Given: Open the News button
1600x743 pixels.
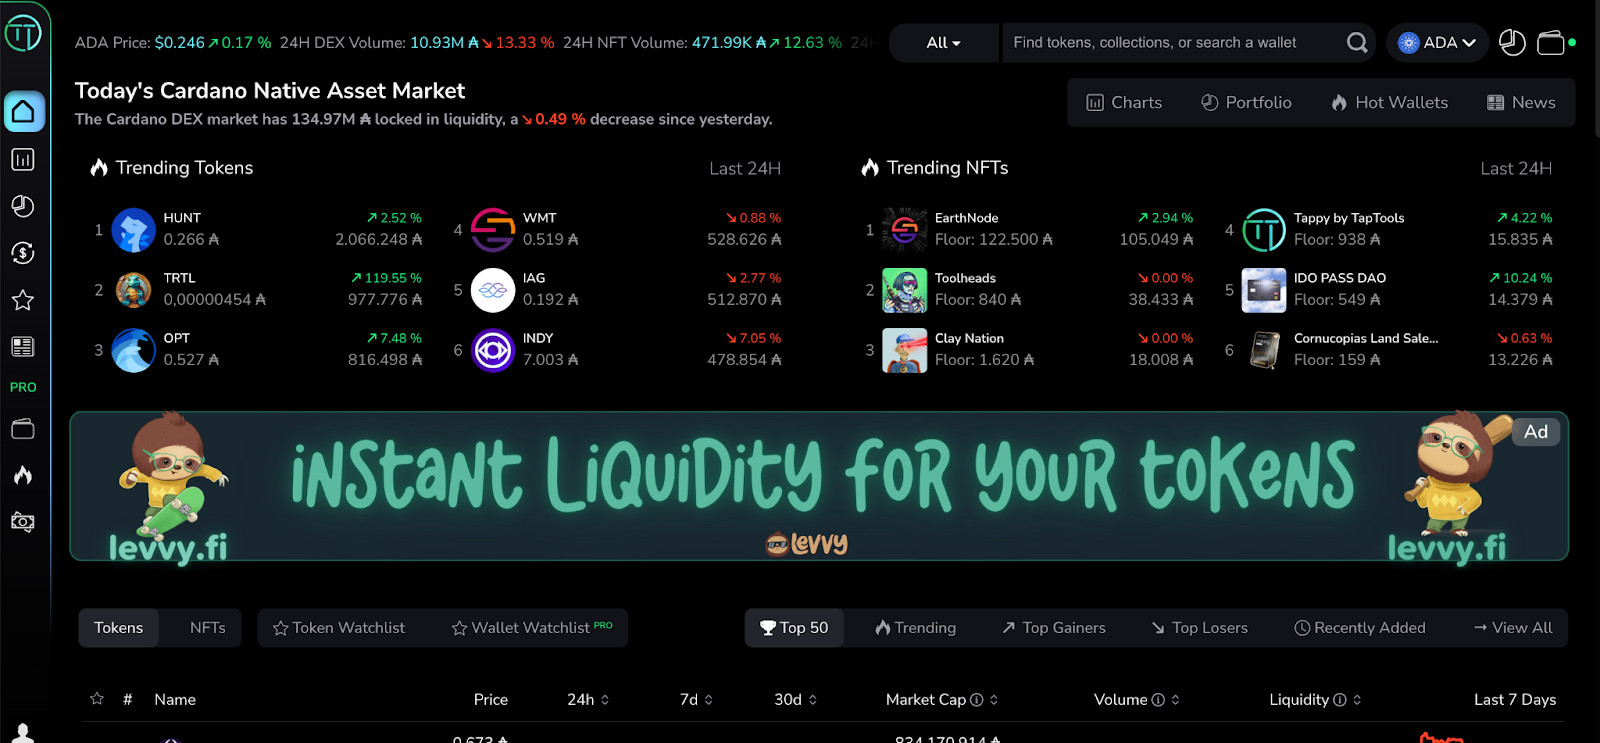Looking at the screenshot, I should [1521, 103].
